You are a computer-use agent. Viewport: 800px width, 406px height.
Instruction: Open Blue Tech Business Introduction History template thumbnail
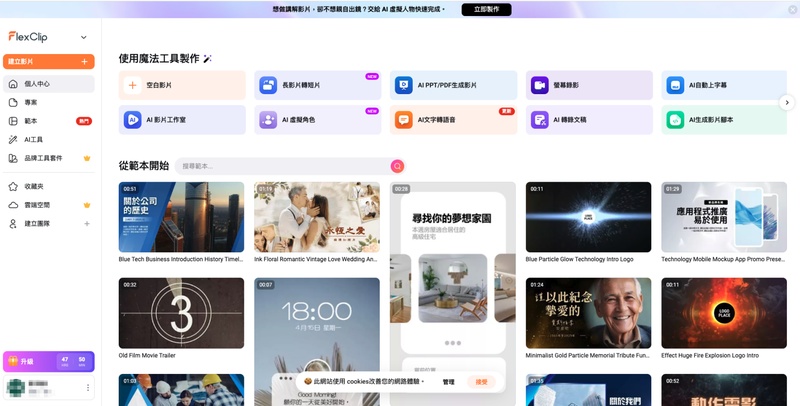[x=181, y=217]
